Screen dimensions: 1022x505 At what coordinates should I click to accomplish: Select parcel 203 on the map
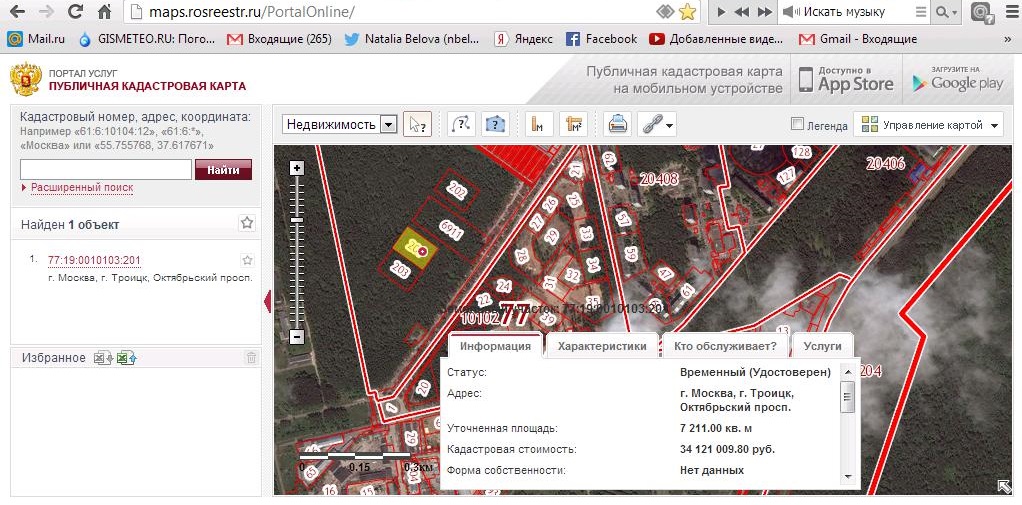[x=402, y=270]
